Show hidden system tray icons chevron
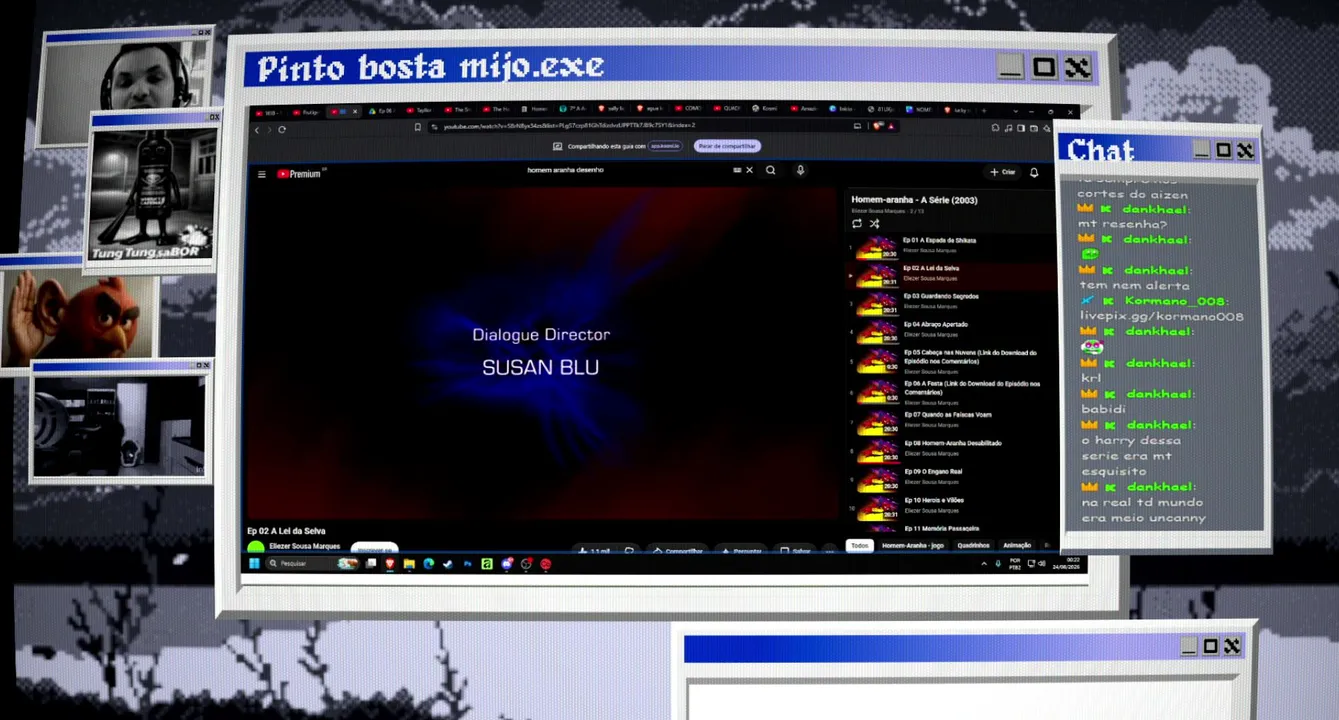1339x720 pixels. click(984, 564)
